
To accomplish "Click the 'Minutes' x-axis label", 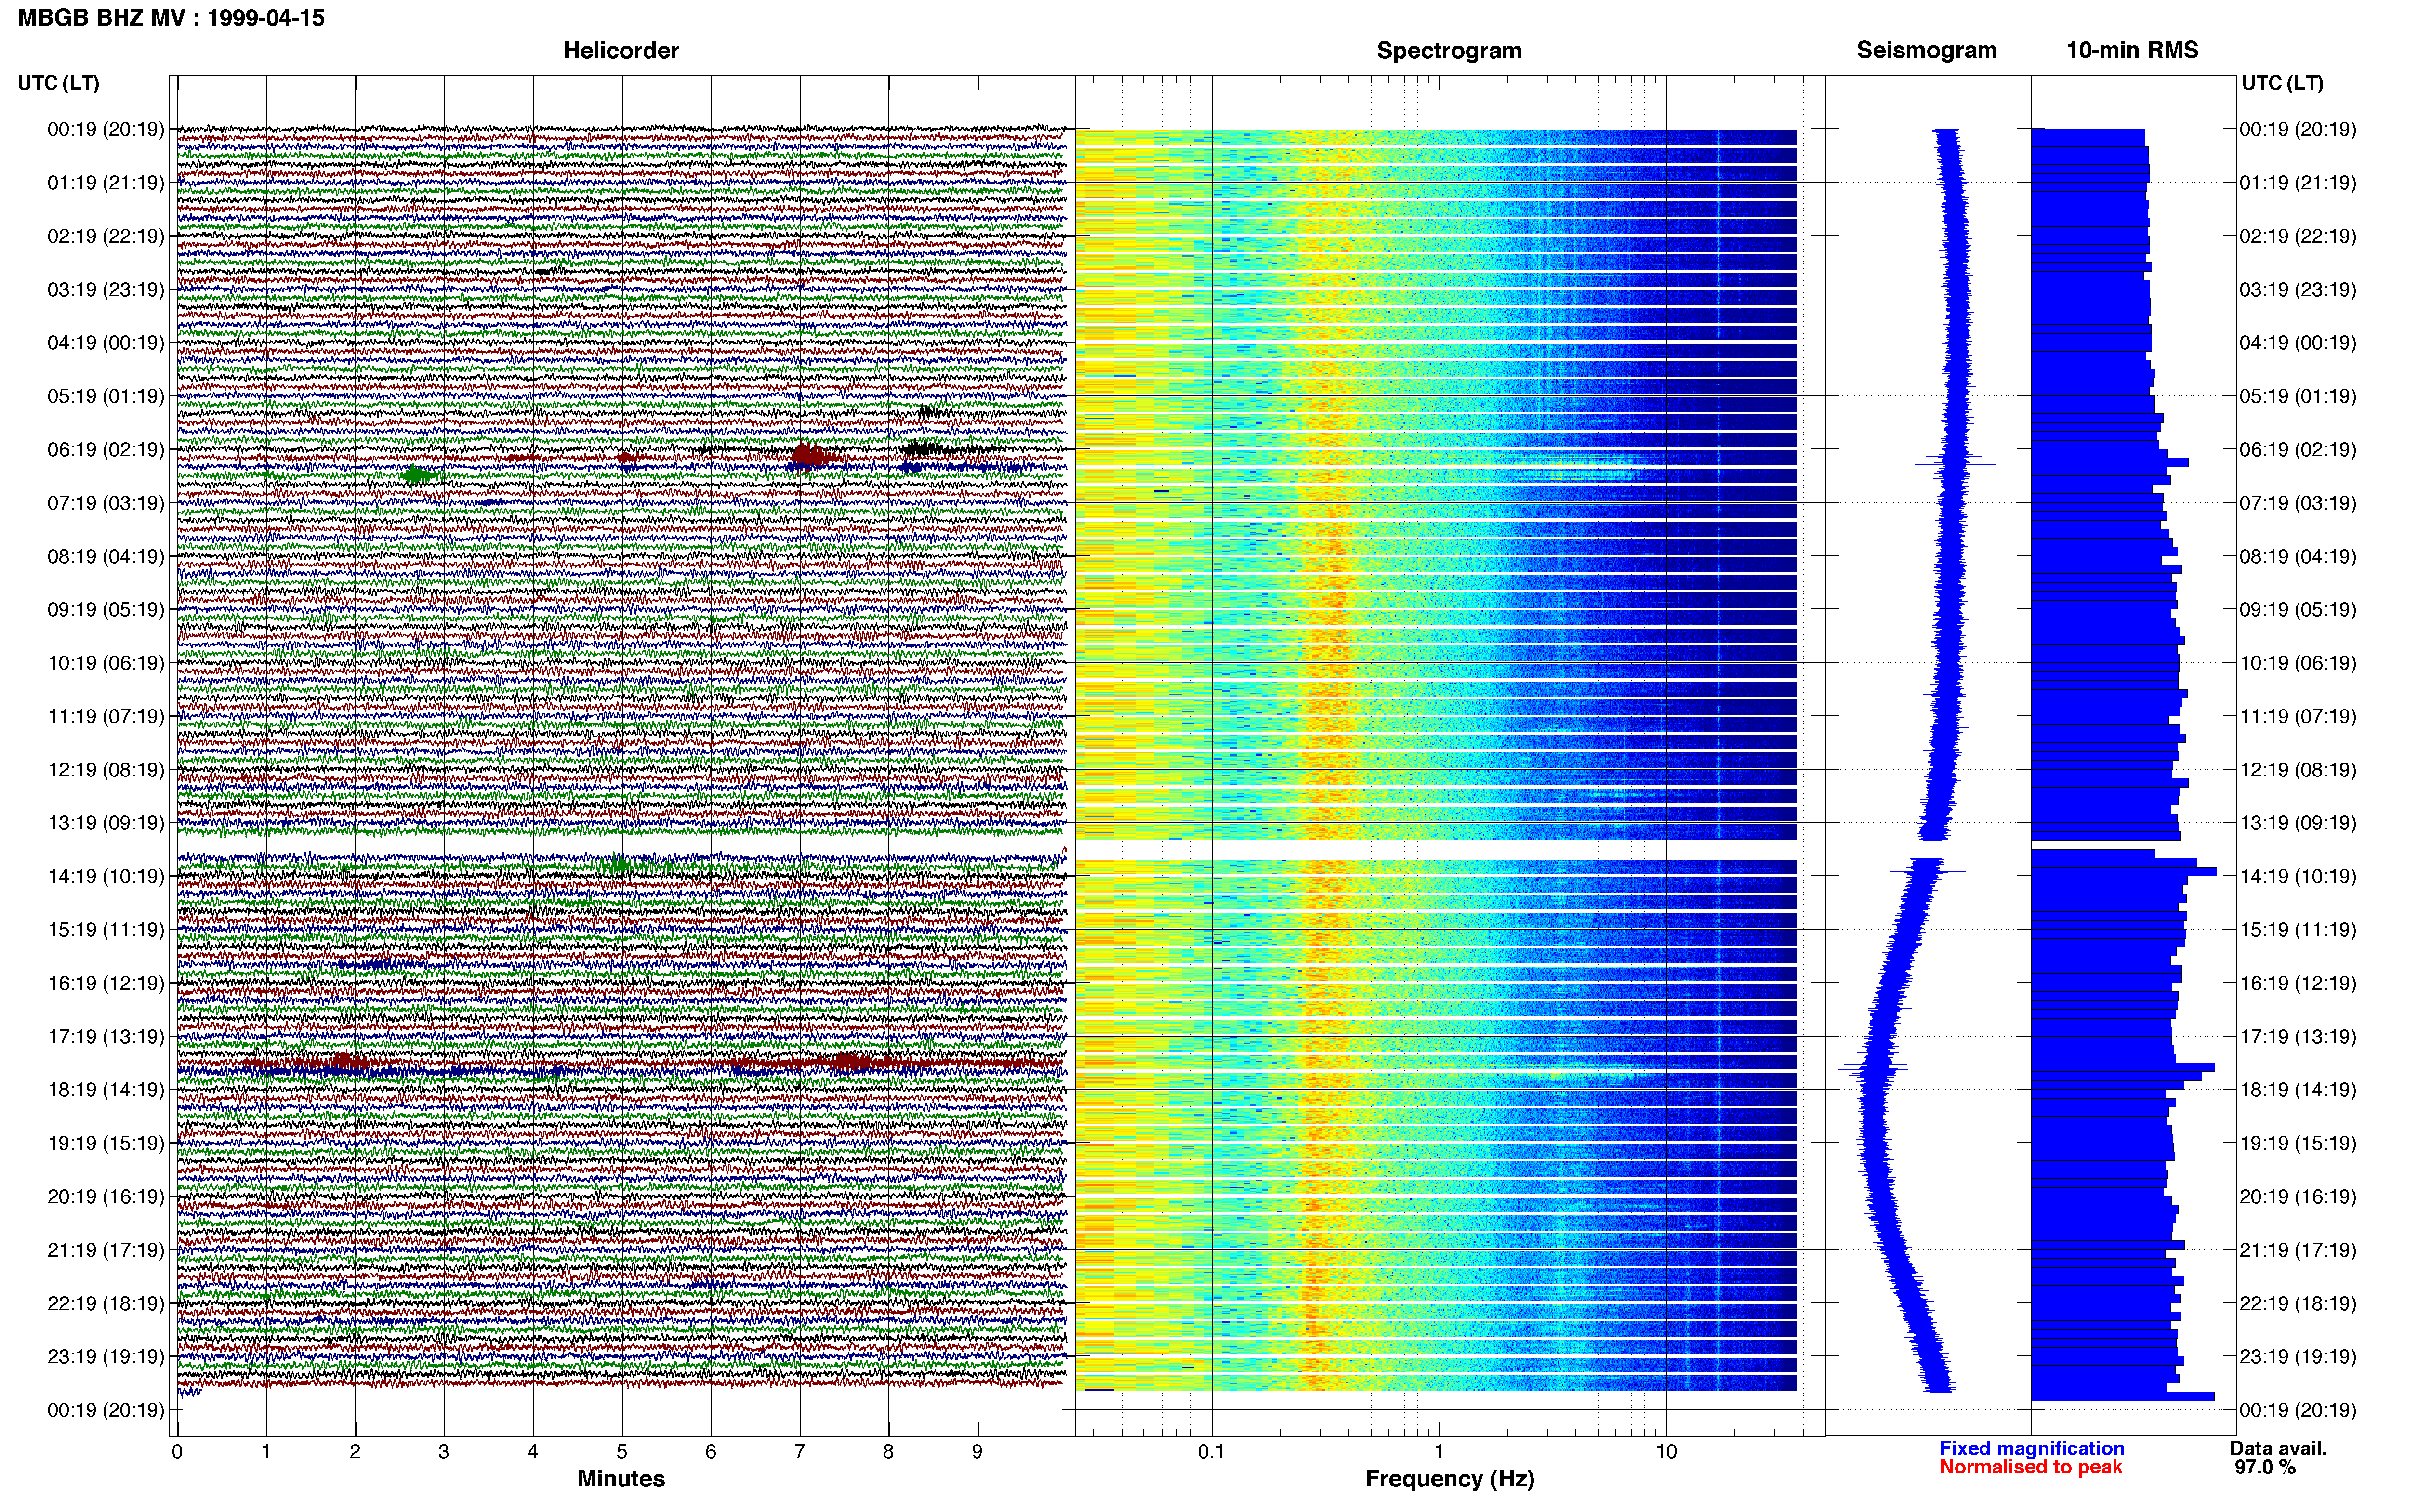I will [621, 1479].
